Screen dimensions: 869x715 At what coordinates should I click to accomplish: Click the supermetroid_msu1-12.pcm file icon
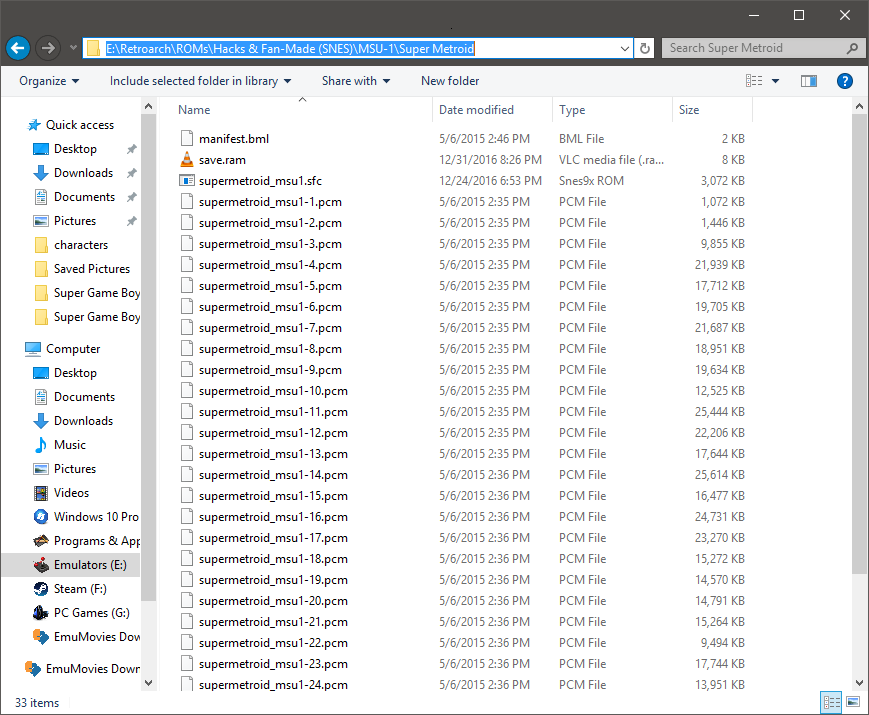pos(187,433)
